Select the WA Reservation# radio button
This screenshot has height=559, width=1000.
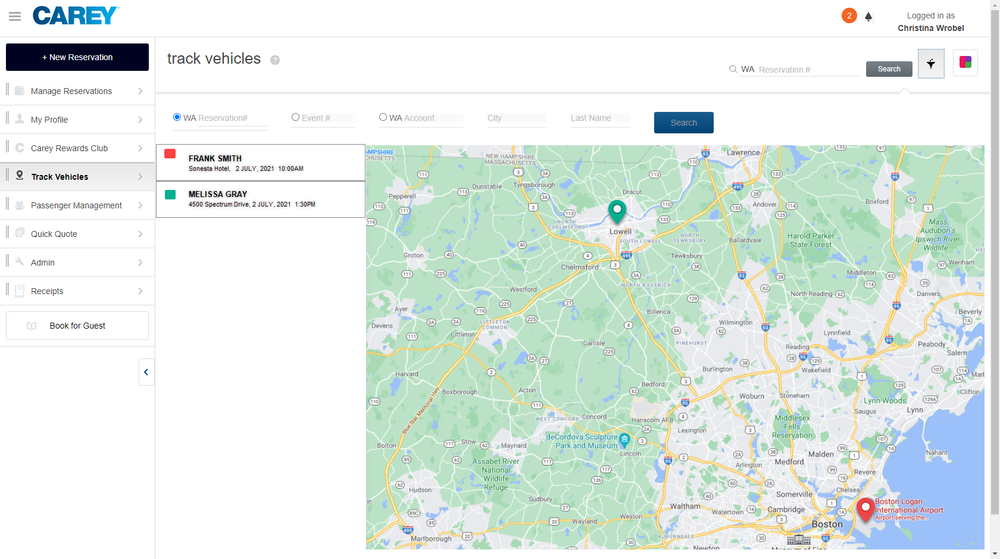click(177, 117)
